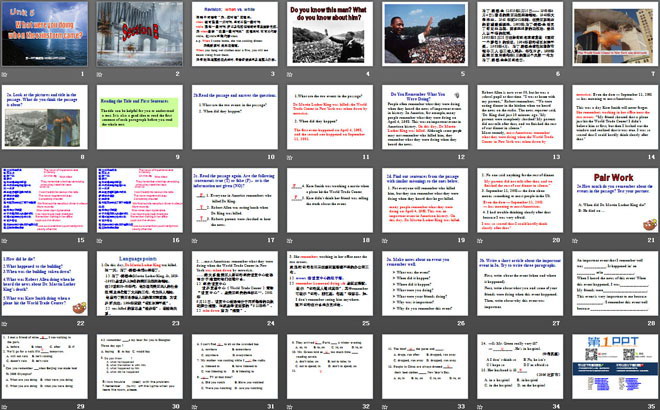Select slide 32 exercise thumbnail
Viewport: 660px width, 410px height.
pyautogui.click(x=330, y=367)
